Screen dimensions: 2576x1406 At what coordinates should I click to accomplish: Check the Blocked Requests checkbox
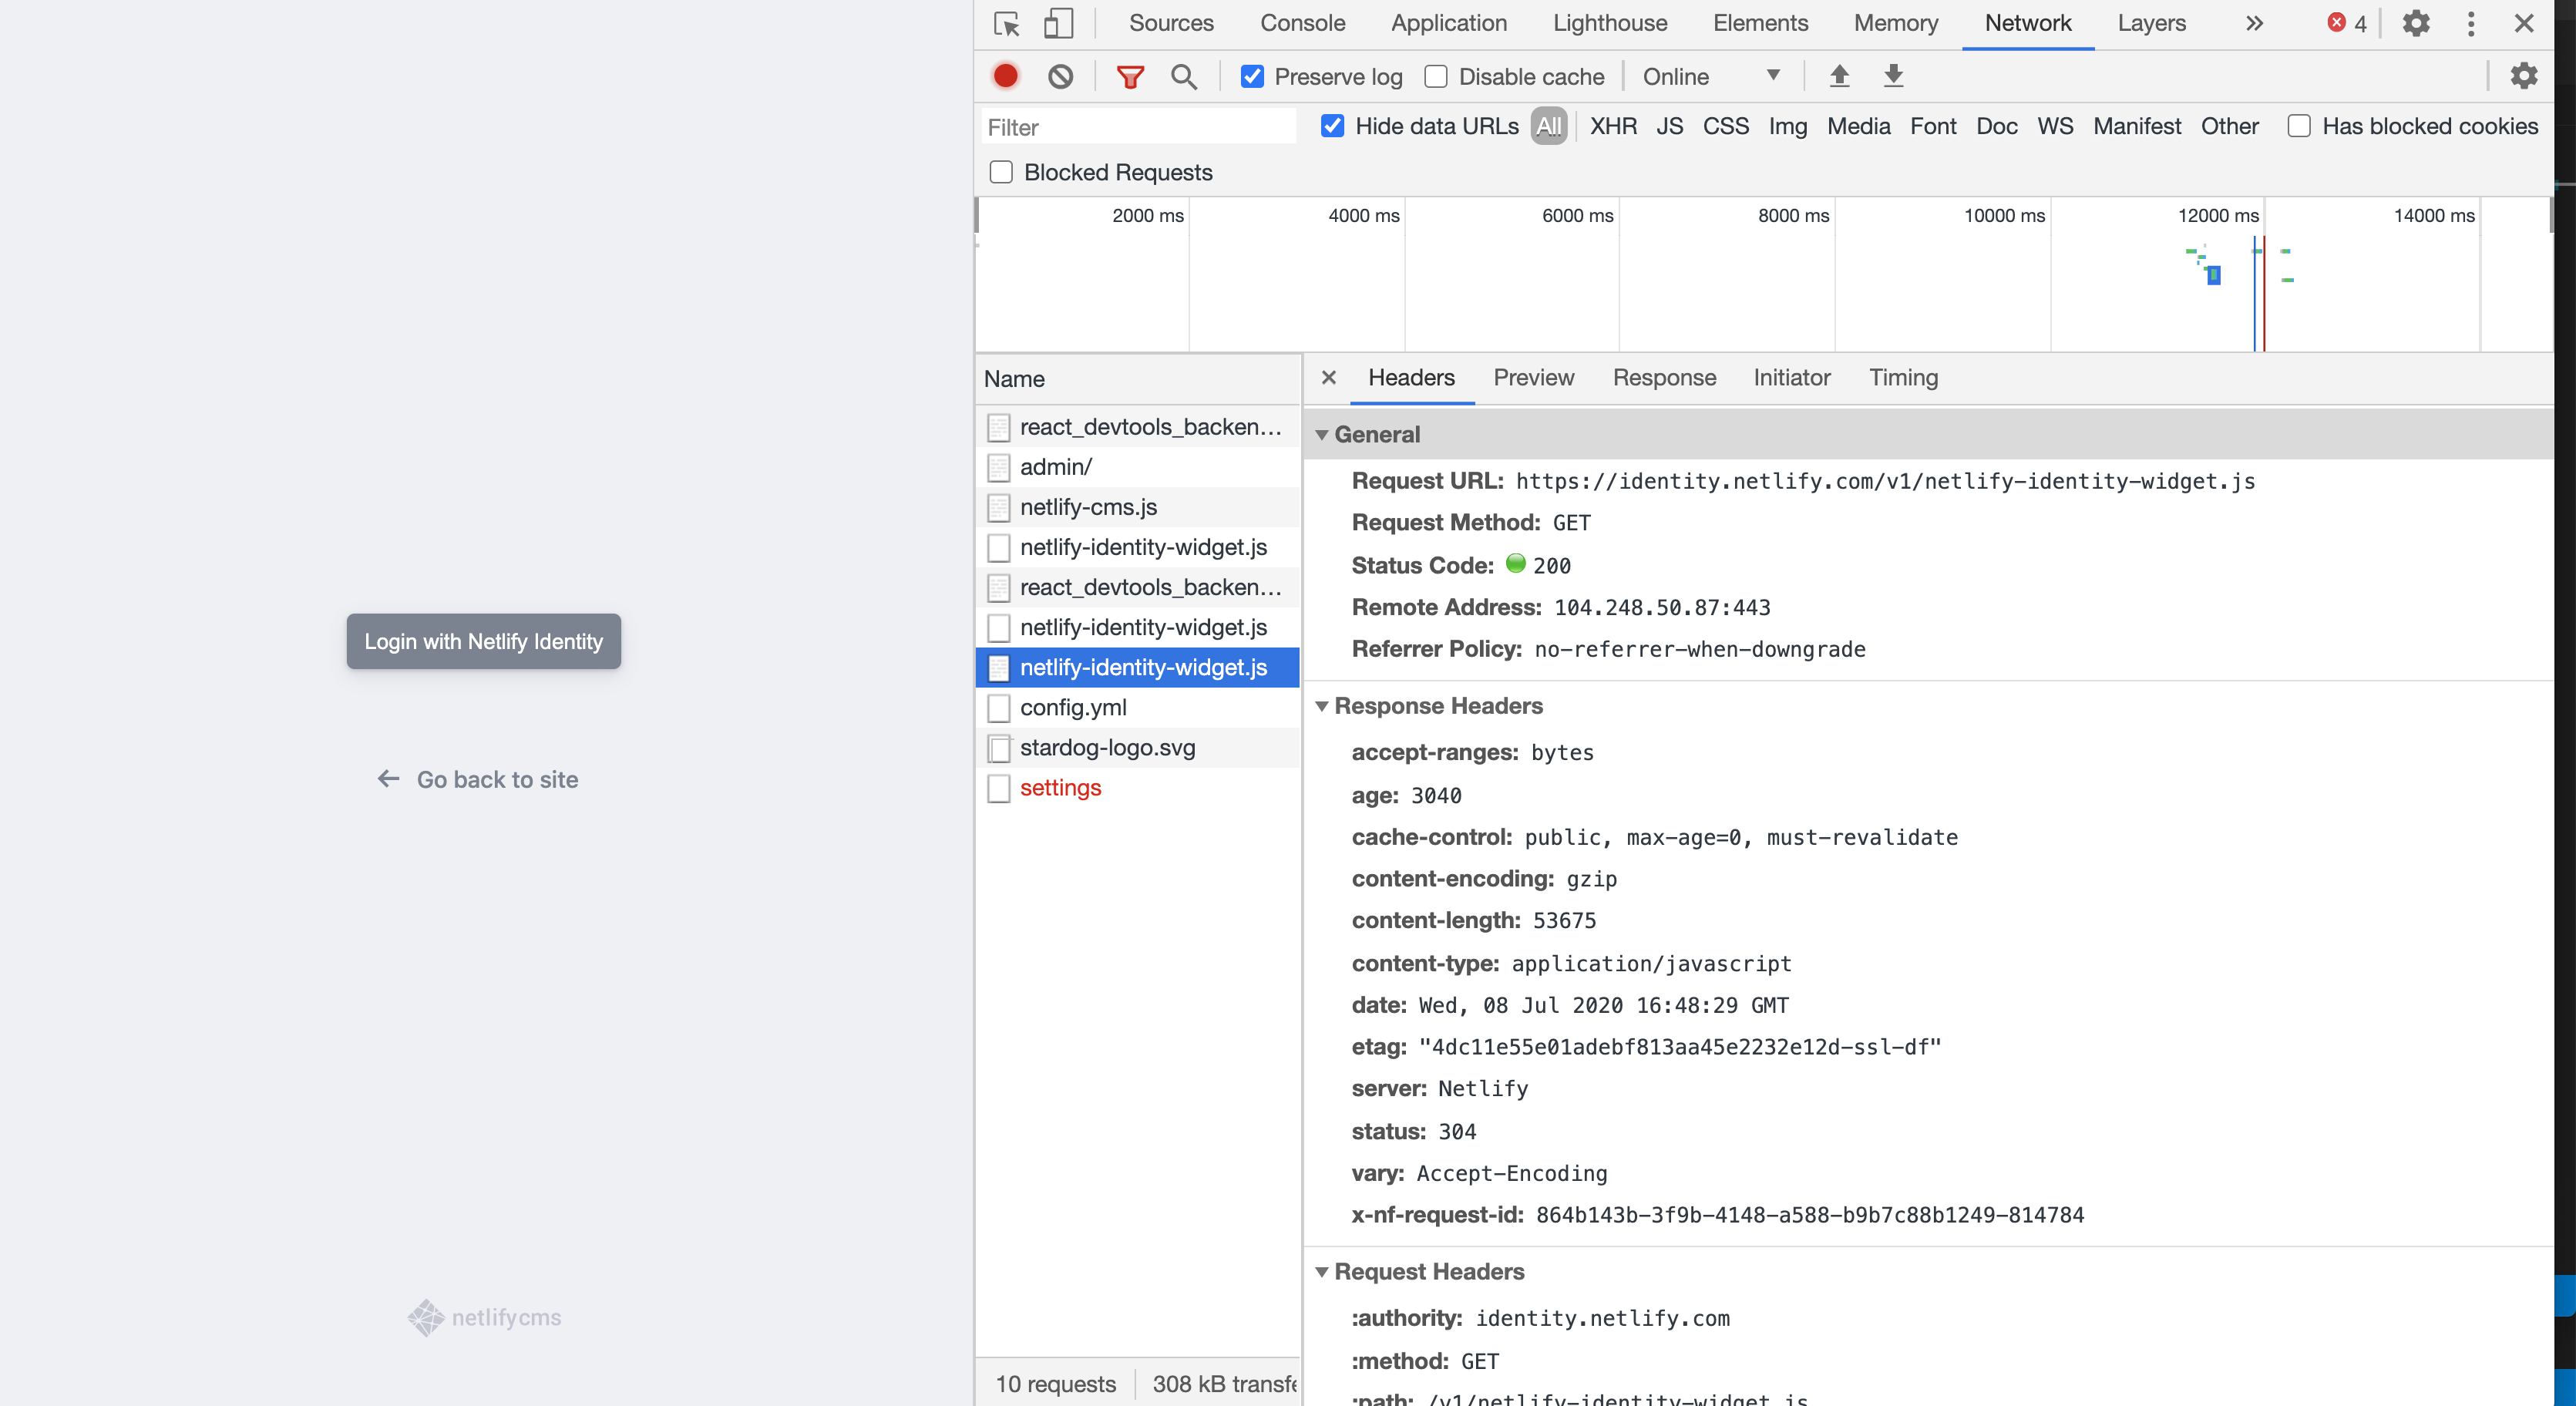point(1001,172)
